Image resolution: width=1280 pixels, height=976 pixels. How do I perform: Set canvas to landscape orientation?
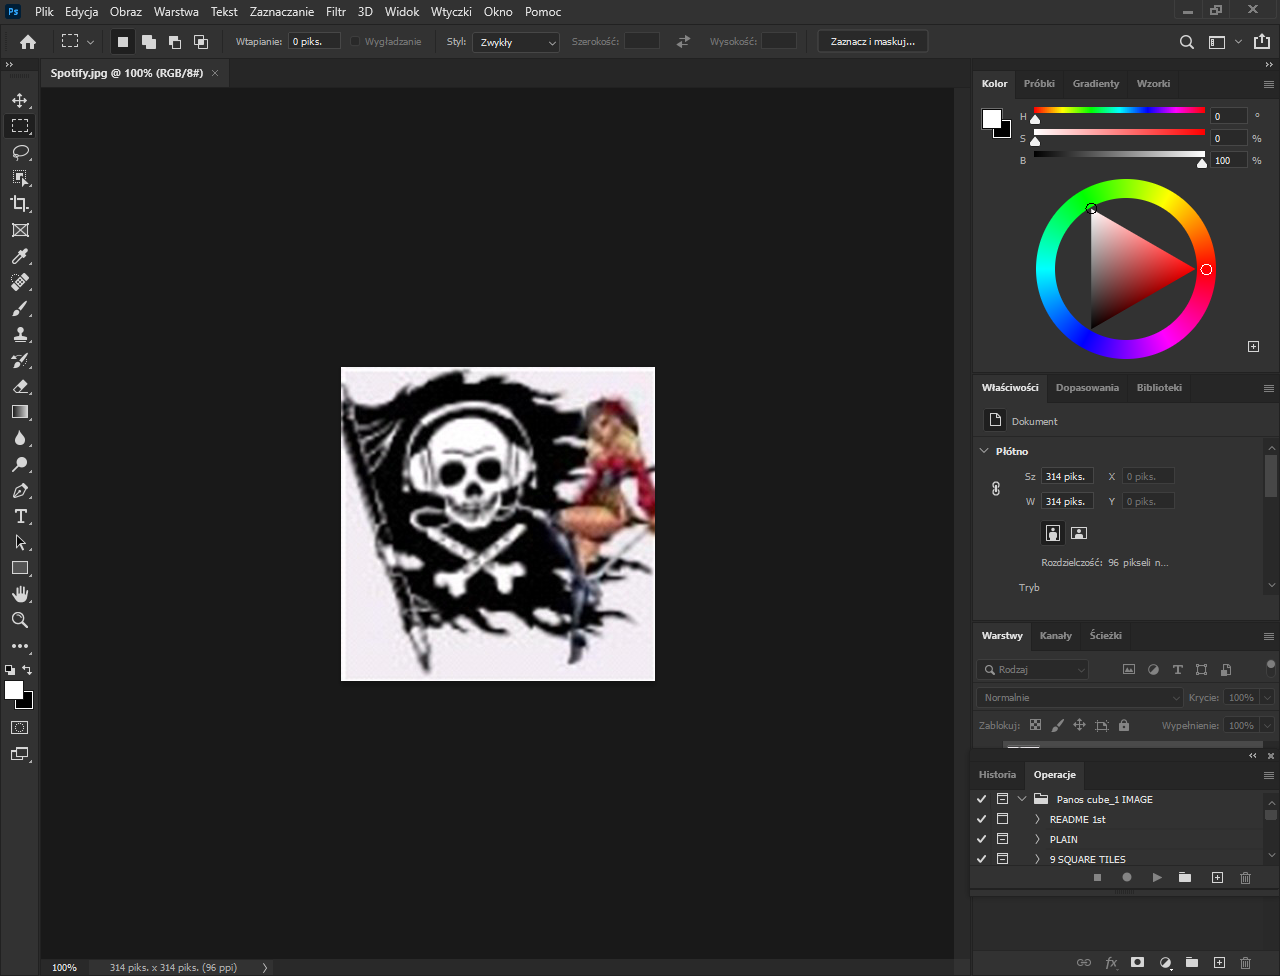tap(1079, 533)
